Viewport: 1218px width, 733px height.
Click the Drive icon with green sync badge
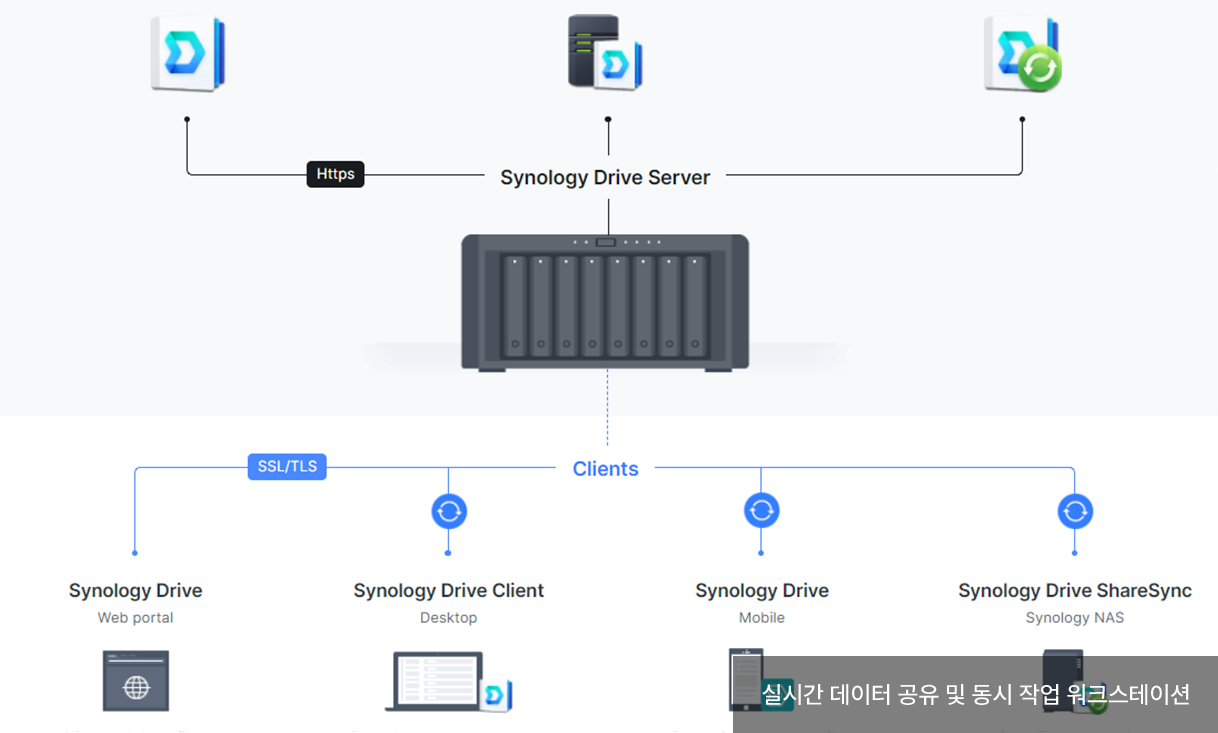[x=1023, y=53]
